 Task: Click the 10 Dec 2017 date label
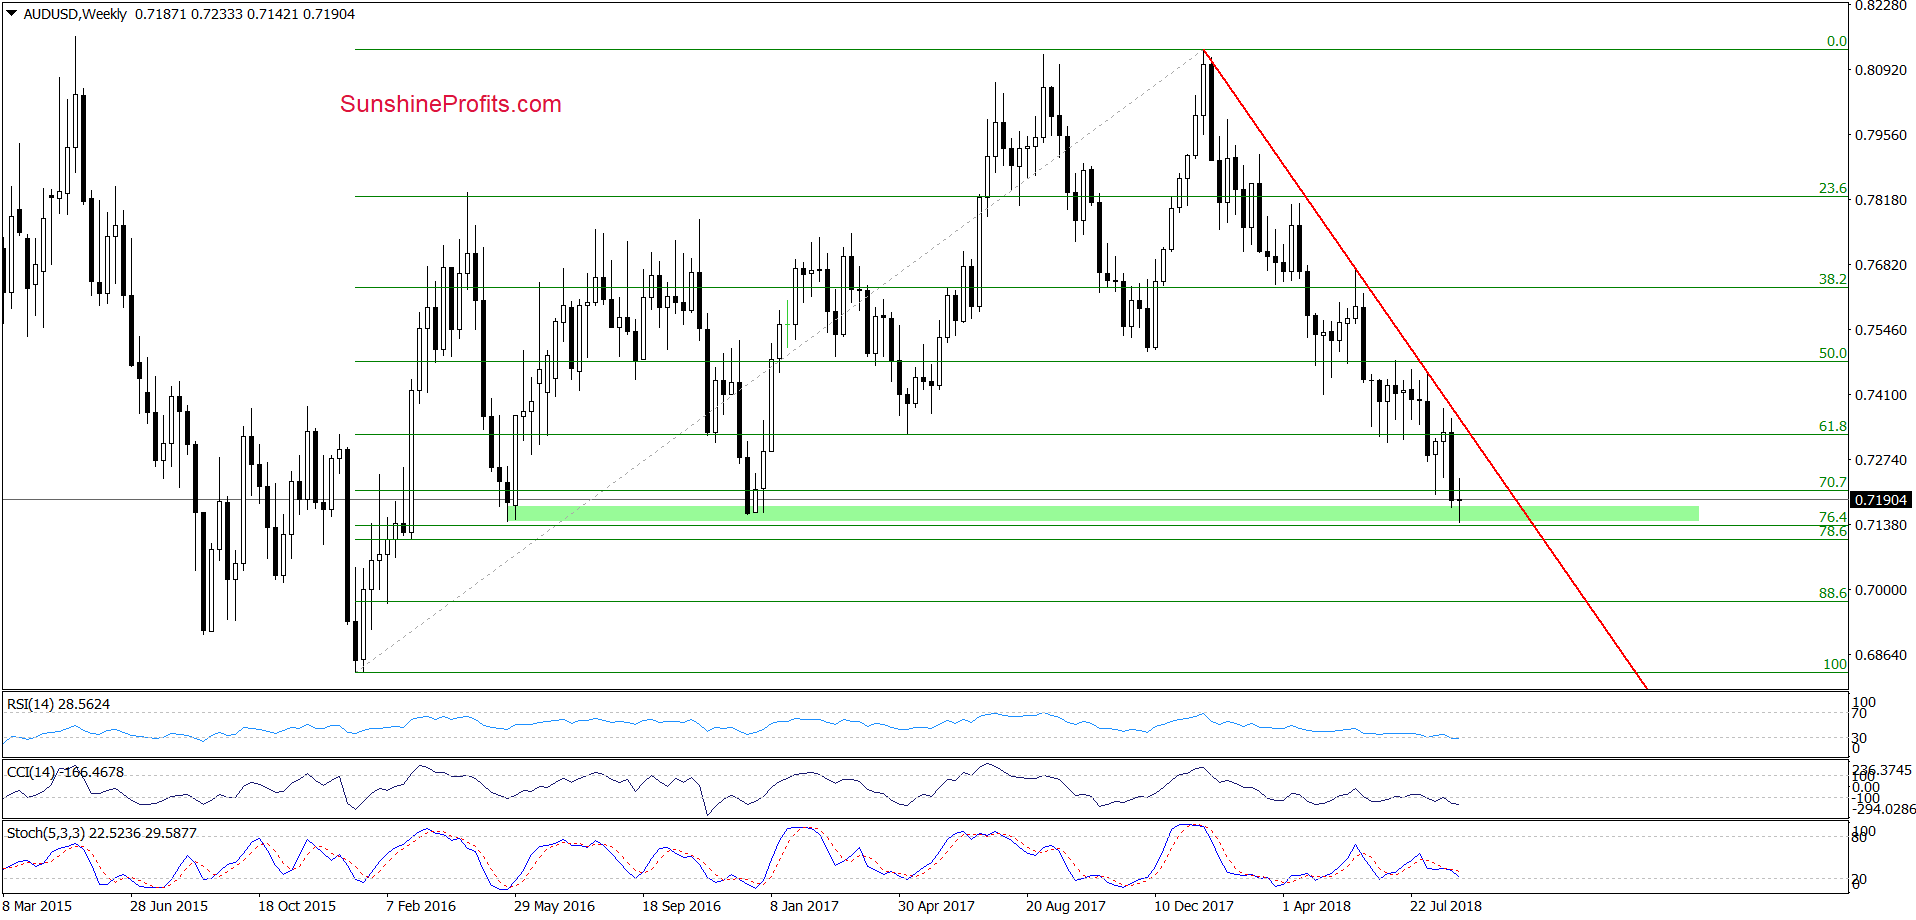[x=1194, y=906]
